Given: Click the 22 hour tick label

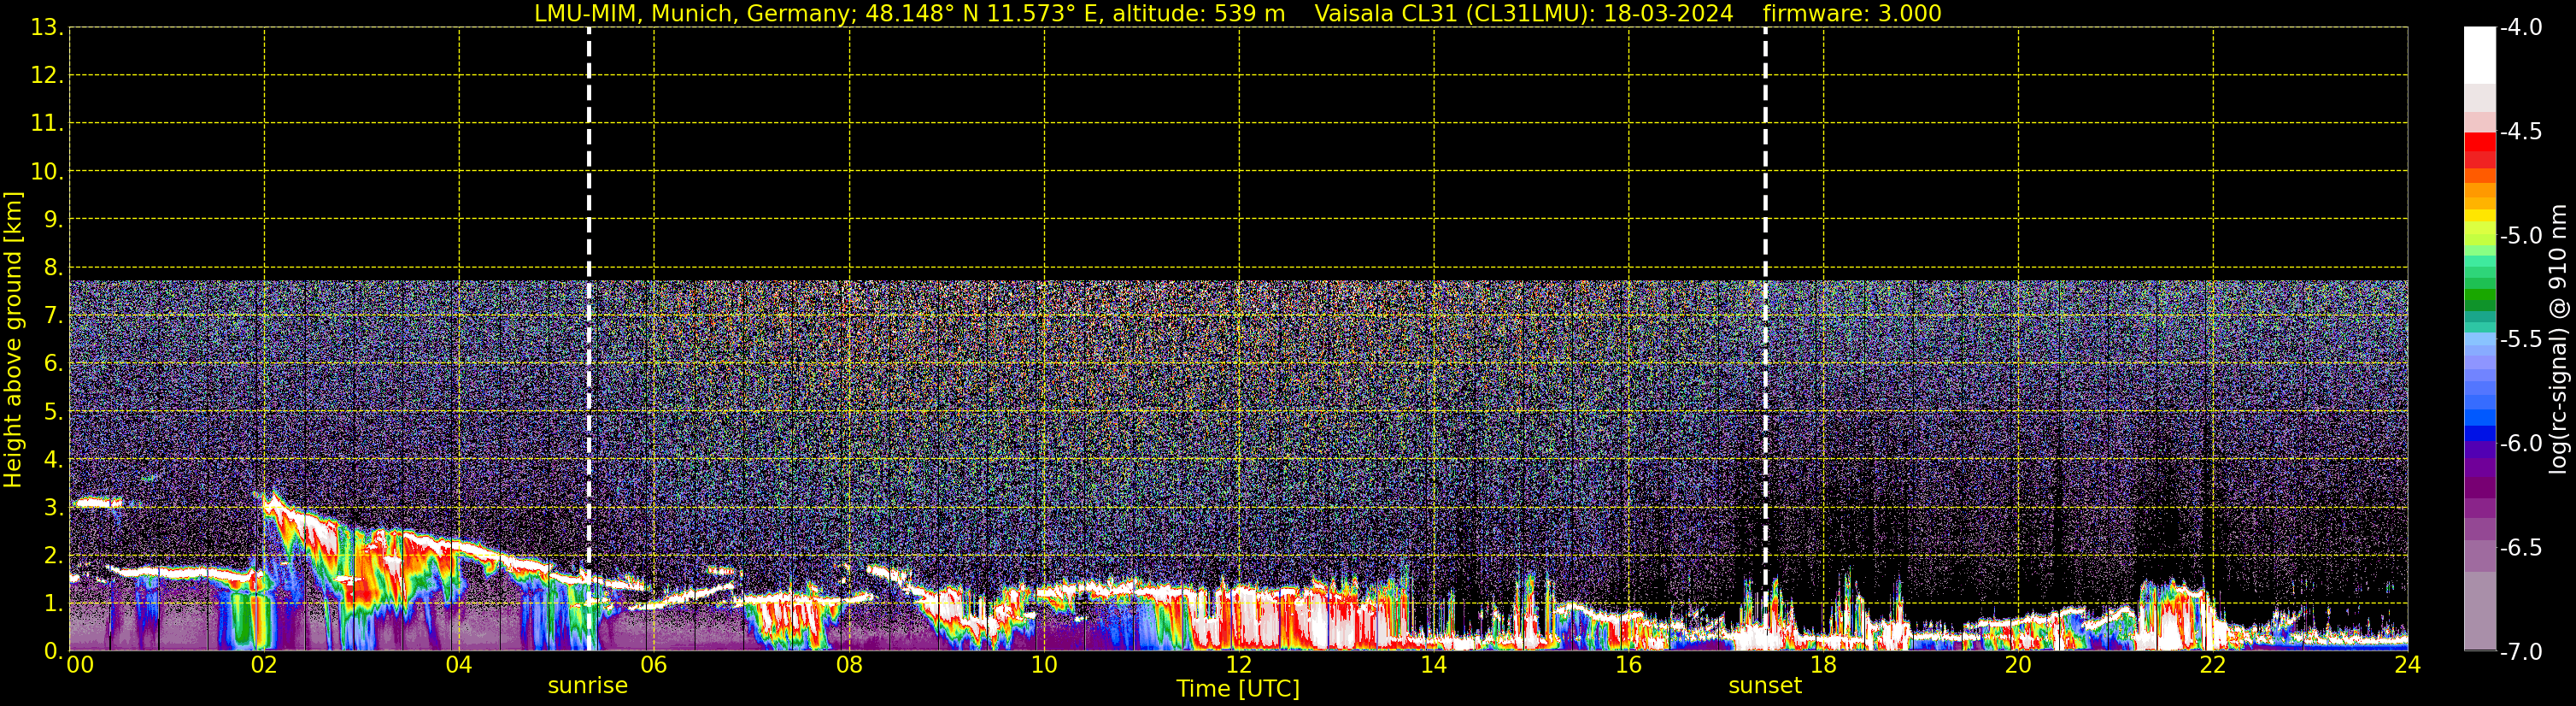Looking at the screenshot, I should pos(2213,665).
